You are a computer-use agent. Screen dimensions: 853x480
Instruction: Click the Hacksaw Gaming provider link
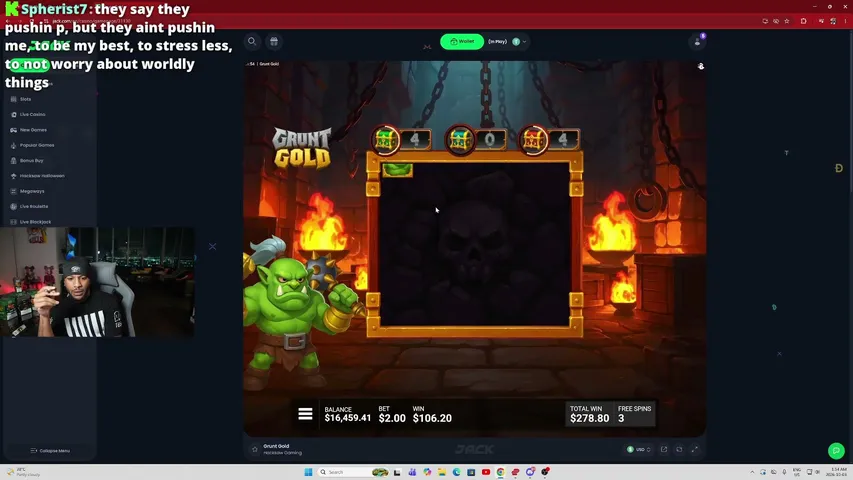(x=282, y=453)
